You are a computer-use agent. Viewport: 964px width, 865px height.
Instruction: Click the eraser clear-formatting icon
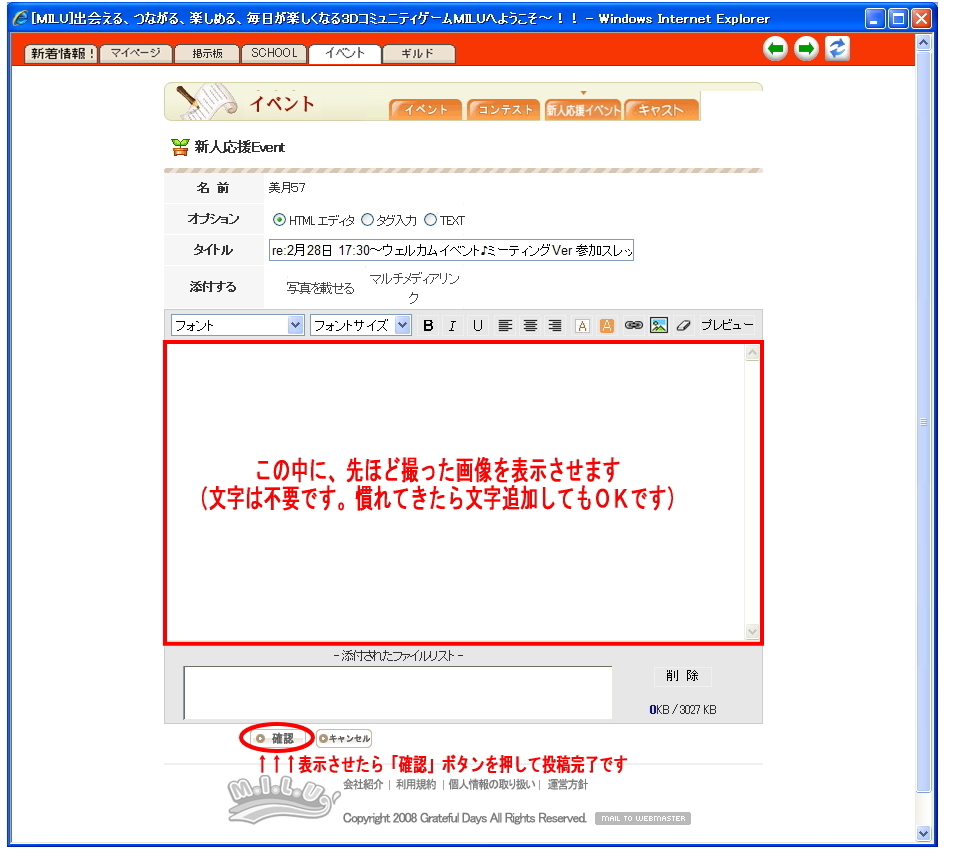point(683,325)
